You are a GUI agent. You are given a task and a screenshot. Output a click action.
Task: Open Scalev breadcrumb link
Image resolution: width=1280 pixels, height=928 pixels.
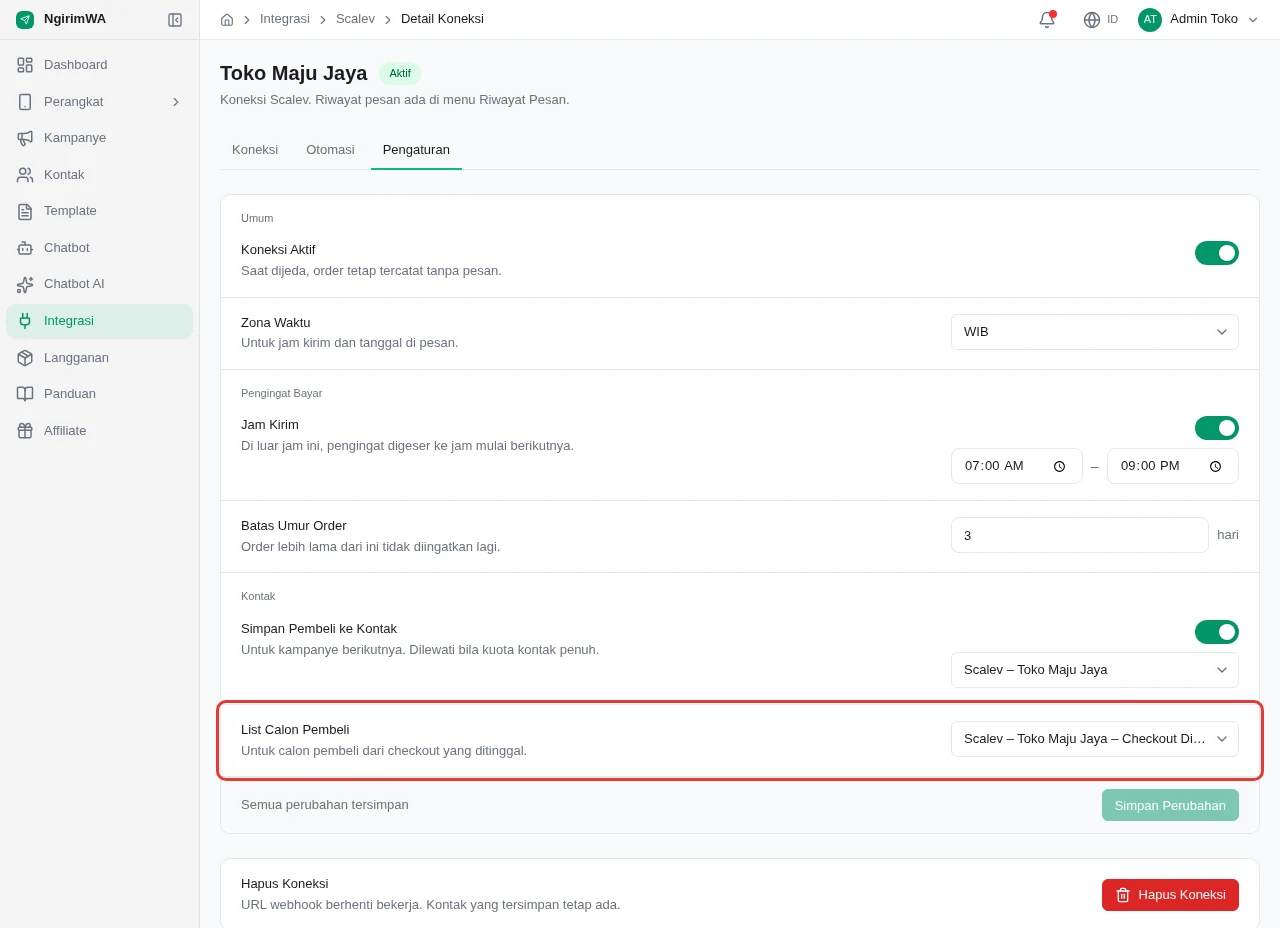pos(355,19)
